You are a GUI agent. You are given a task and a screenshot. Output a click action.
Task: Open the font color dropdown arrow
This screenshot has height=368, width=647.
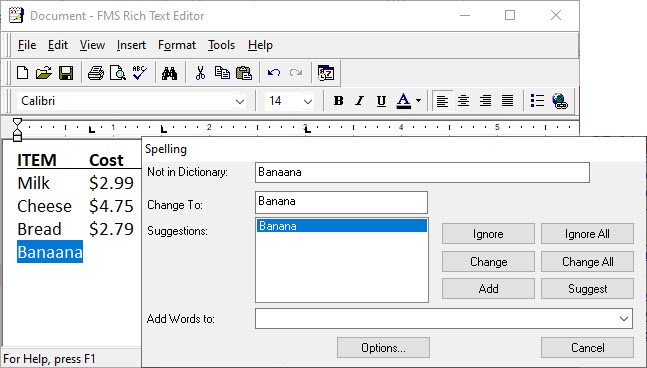click(418, 101)
